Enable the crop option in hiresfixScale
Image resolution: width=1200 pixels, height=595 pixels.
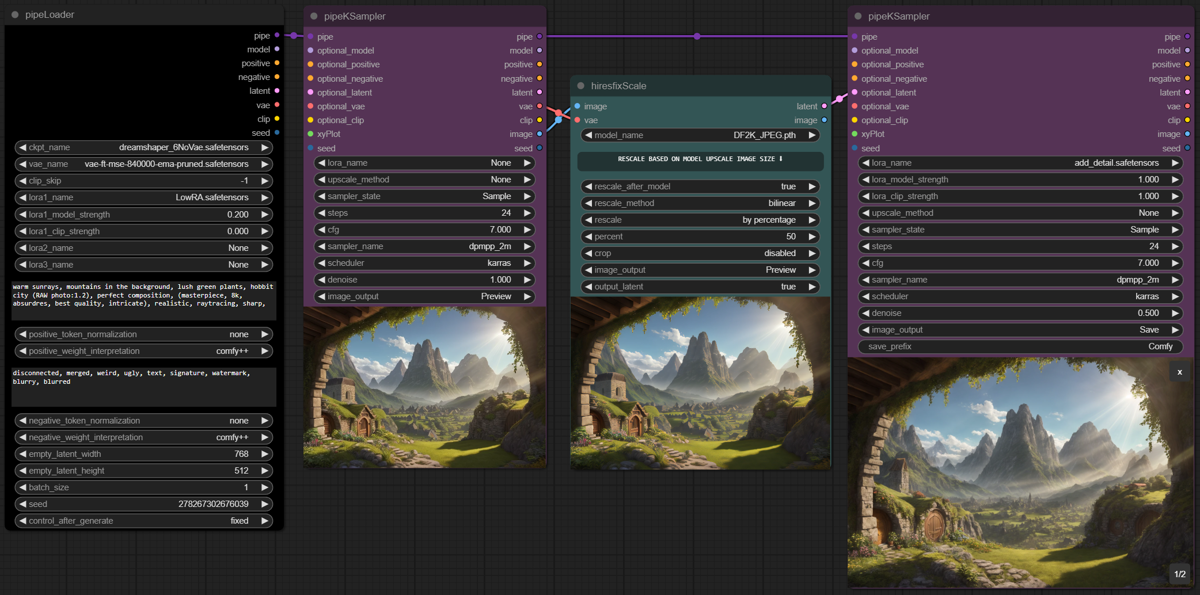click(x=700, y=253)
